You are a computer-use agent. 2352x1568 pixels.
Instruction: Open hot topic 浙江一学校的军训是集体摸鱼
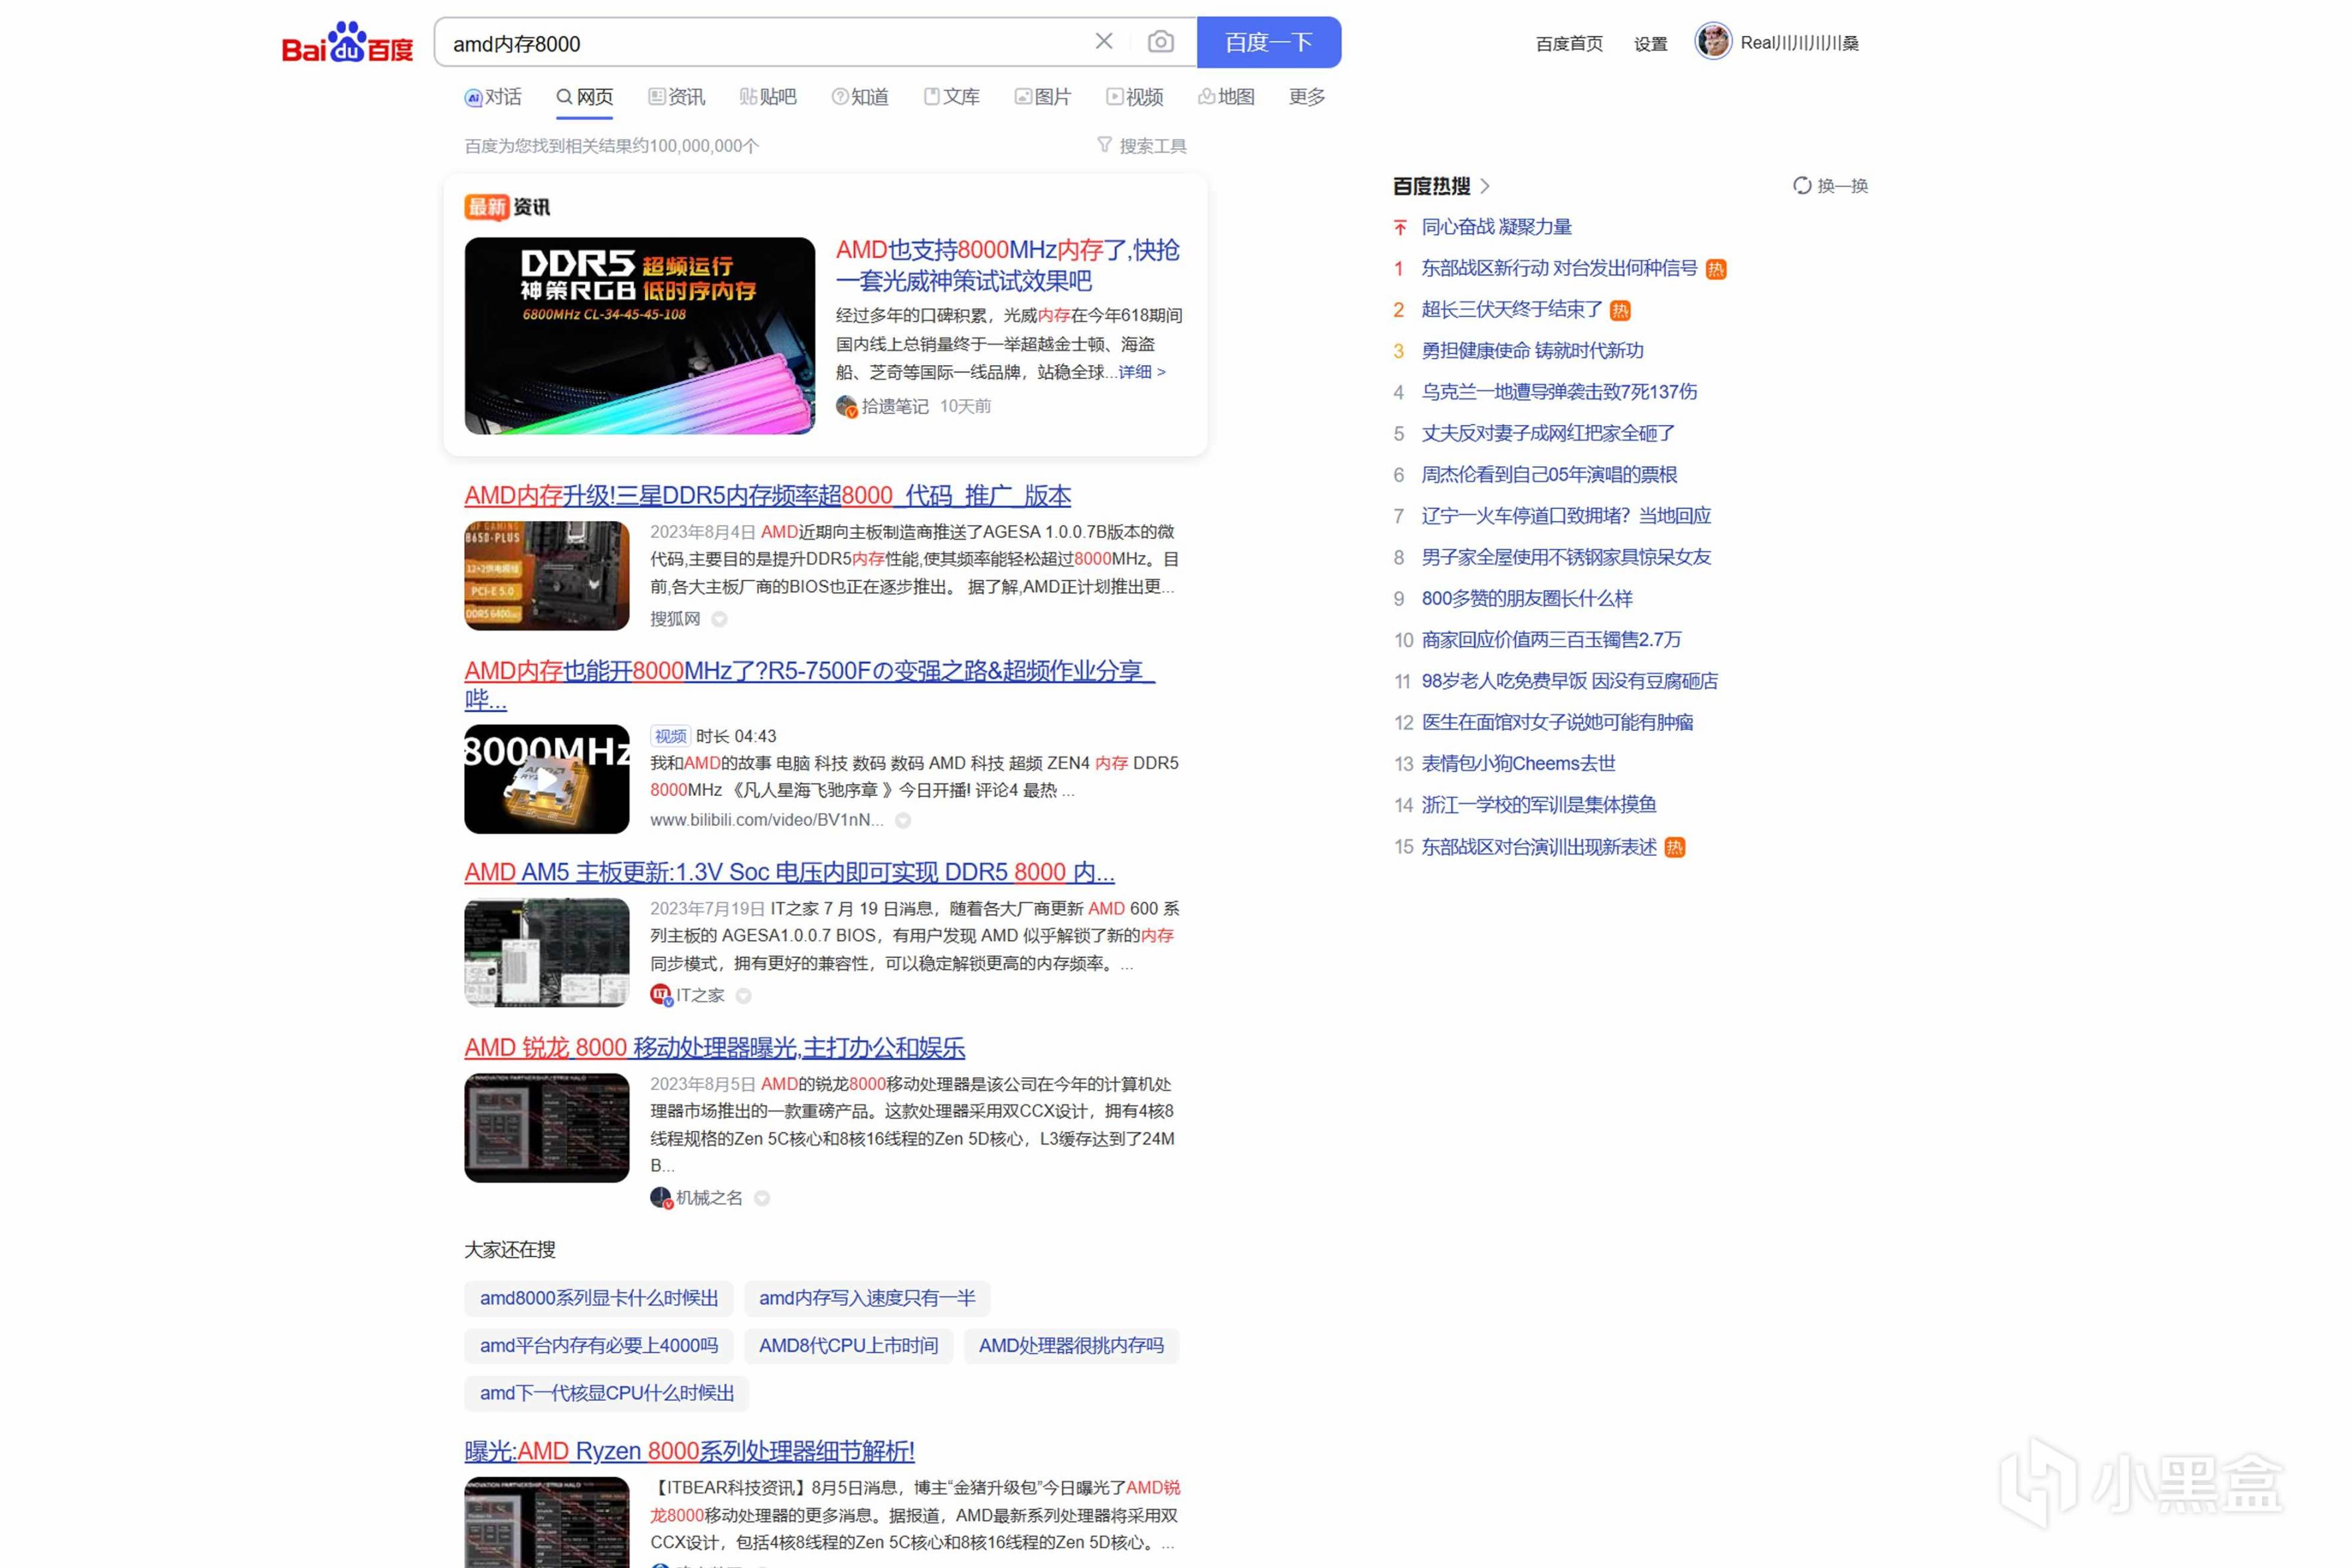pos(1540,805)
